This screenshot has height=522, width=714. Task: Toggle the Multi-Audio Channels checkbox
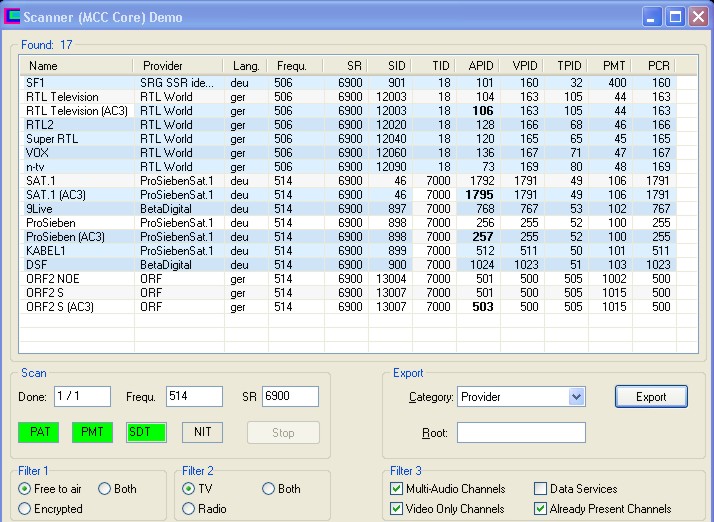point(396,489)
